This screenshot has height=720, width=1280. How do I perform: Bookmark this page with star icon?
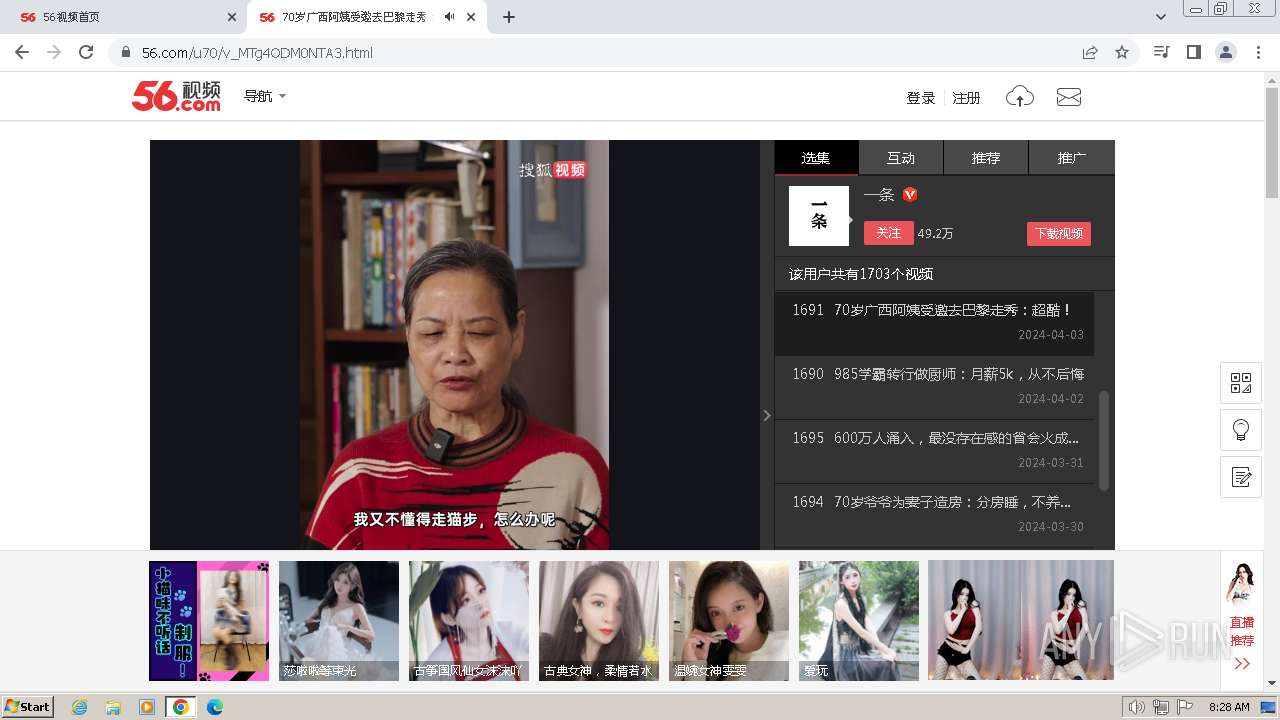tap(1122, 52)
